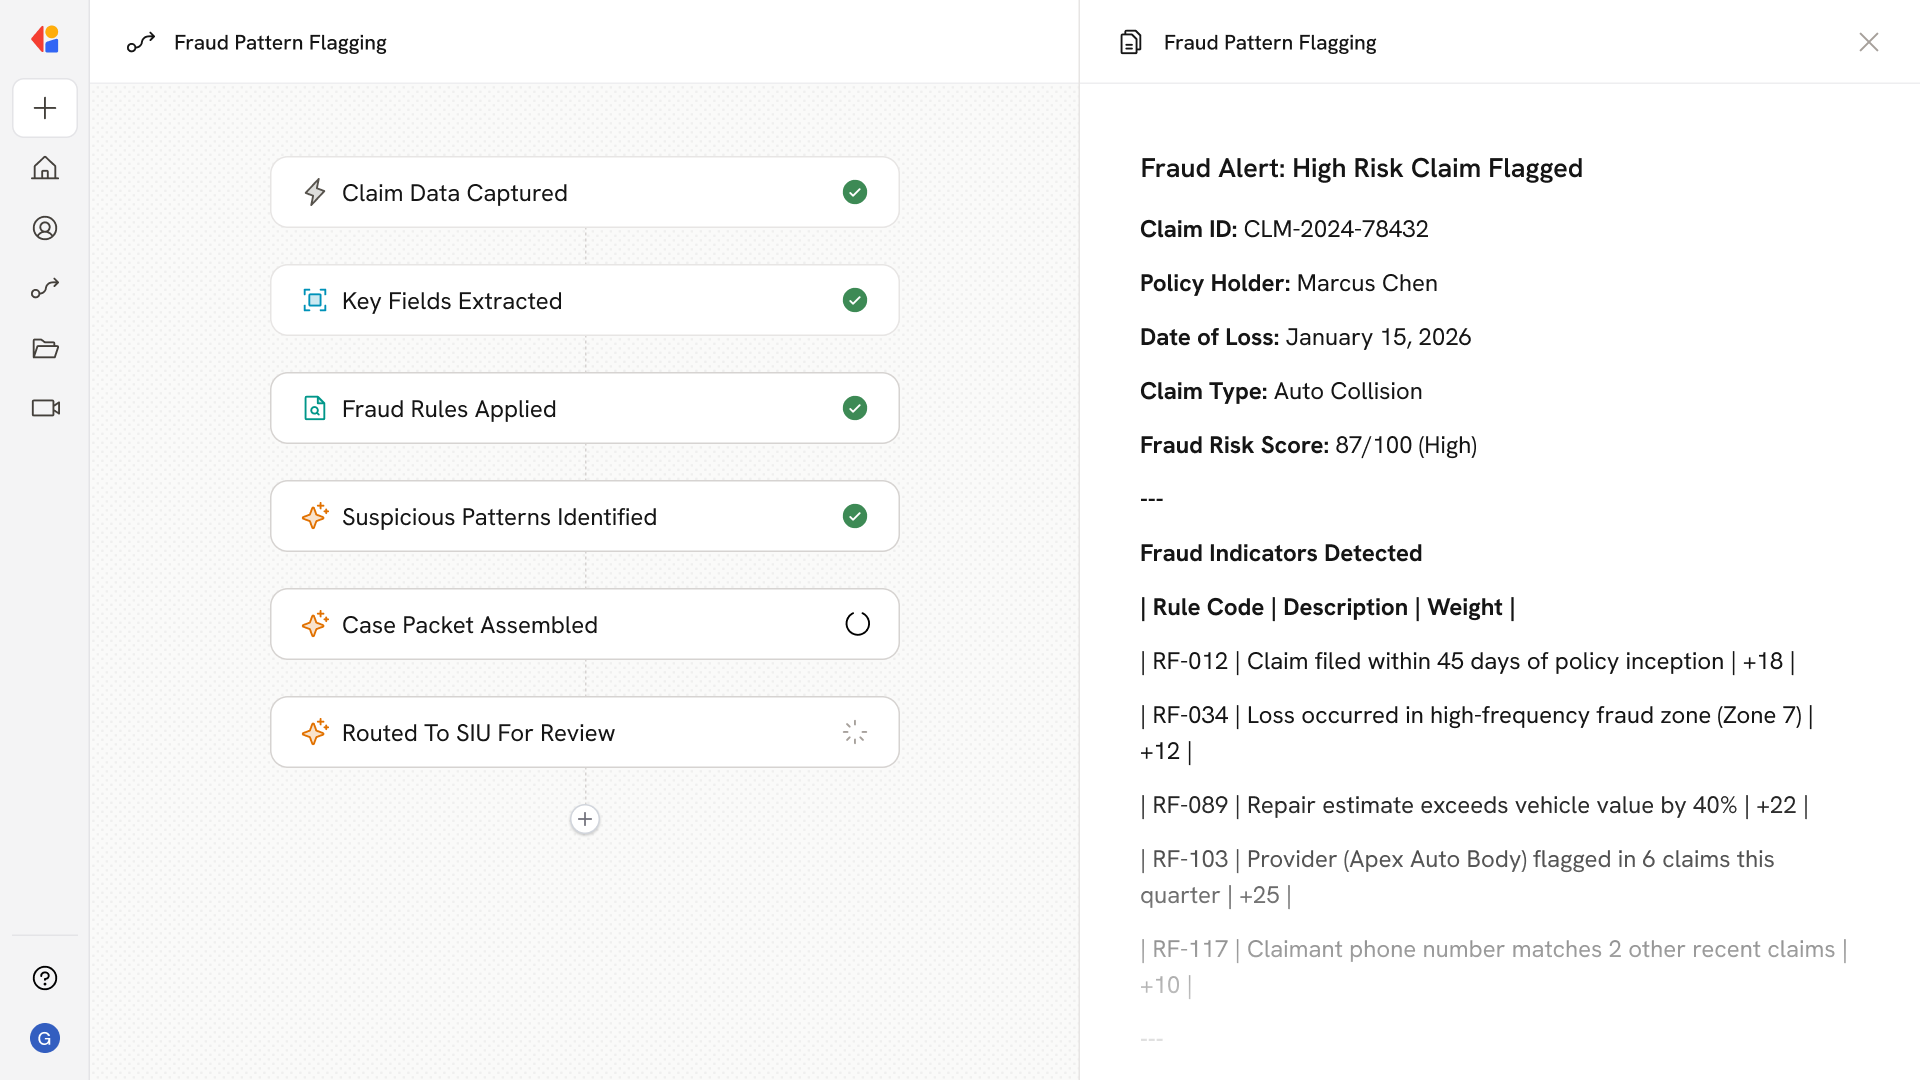This screenshot has height=1080, width=1920.
Task: Click the Fraud Pattern Flagging workflow title
Action: [x=280, y=42]
